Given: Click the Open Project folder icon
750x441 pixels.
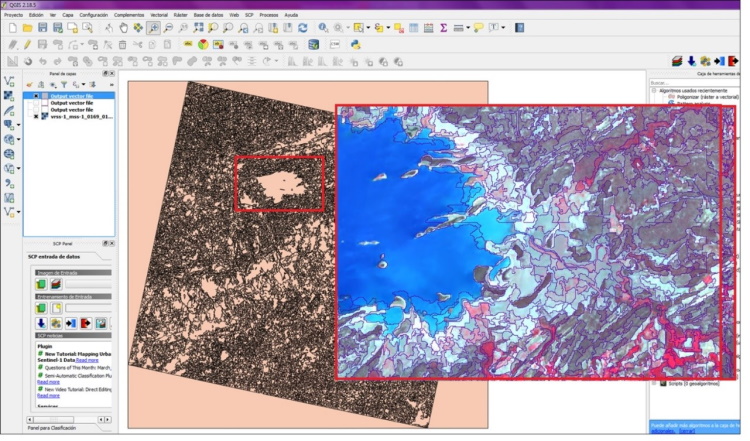Looking at the screenshot, I should tap(26, 28).
